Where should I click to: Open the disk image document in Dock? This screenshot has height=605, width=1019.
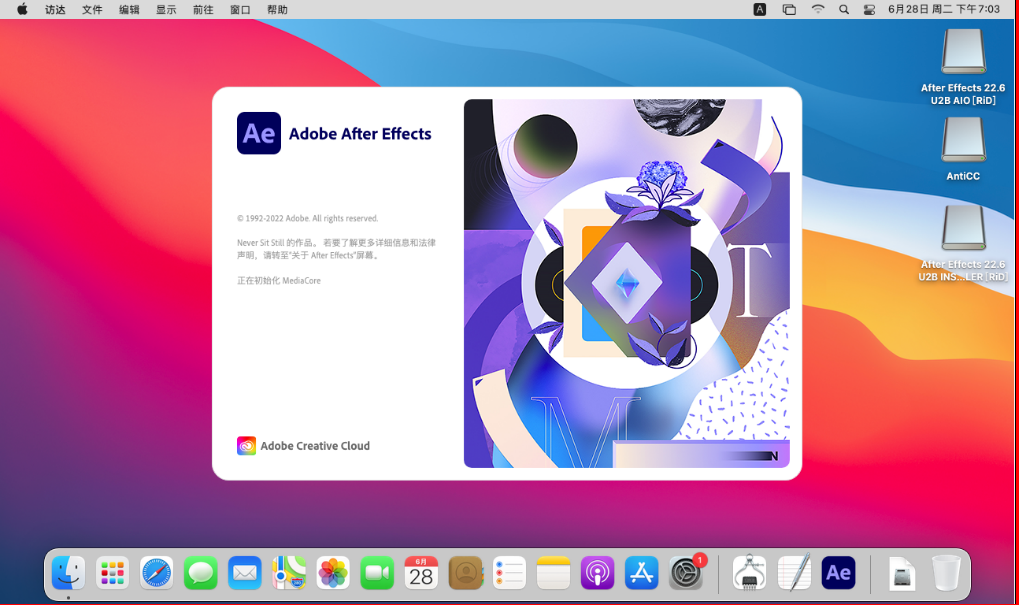point(902,574)
